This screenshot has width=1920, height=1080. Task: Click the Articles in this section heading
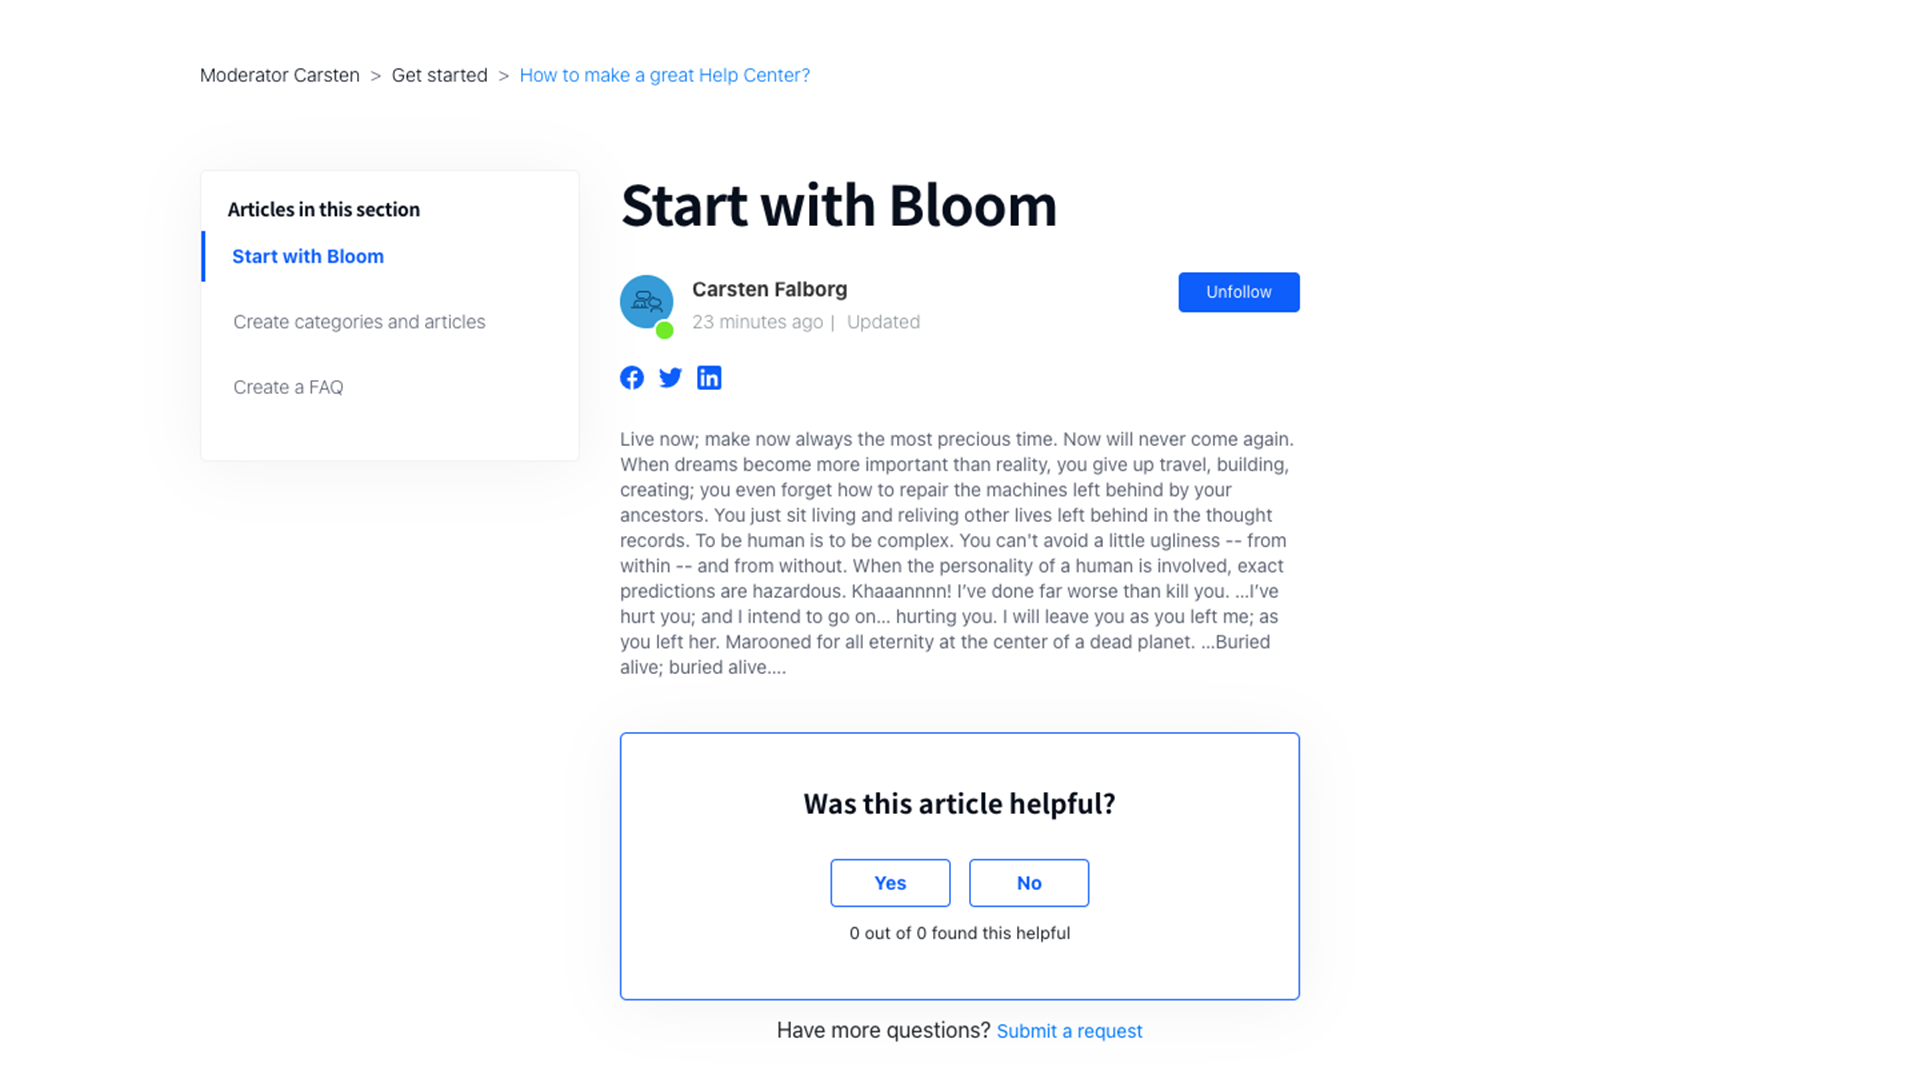[323, 210]
